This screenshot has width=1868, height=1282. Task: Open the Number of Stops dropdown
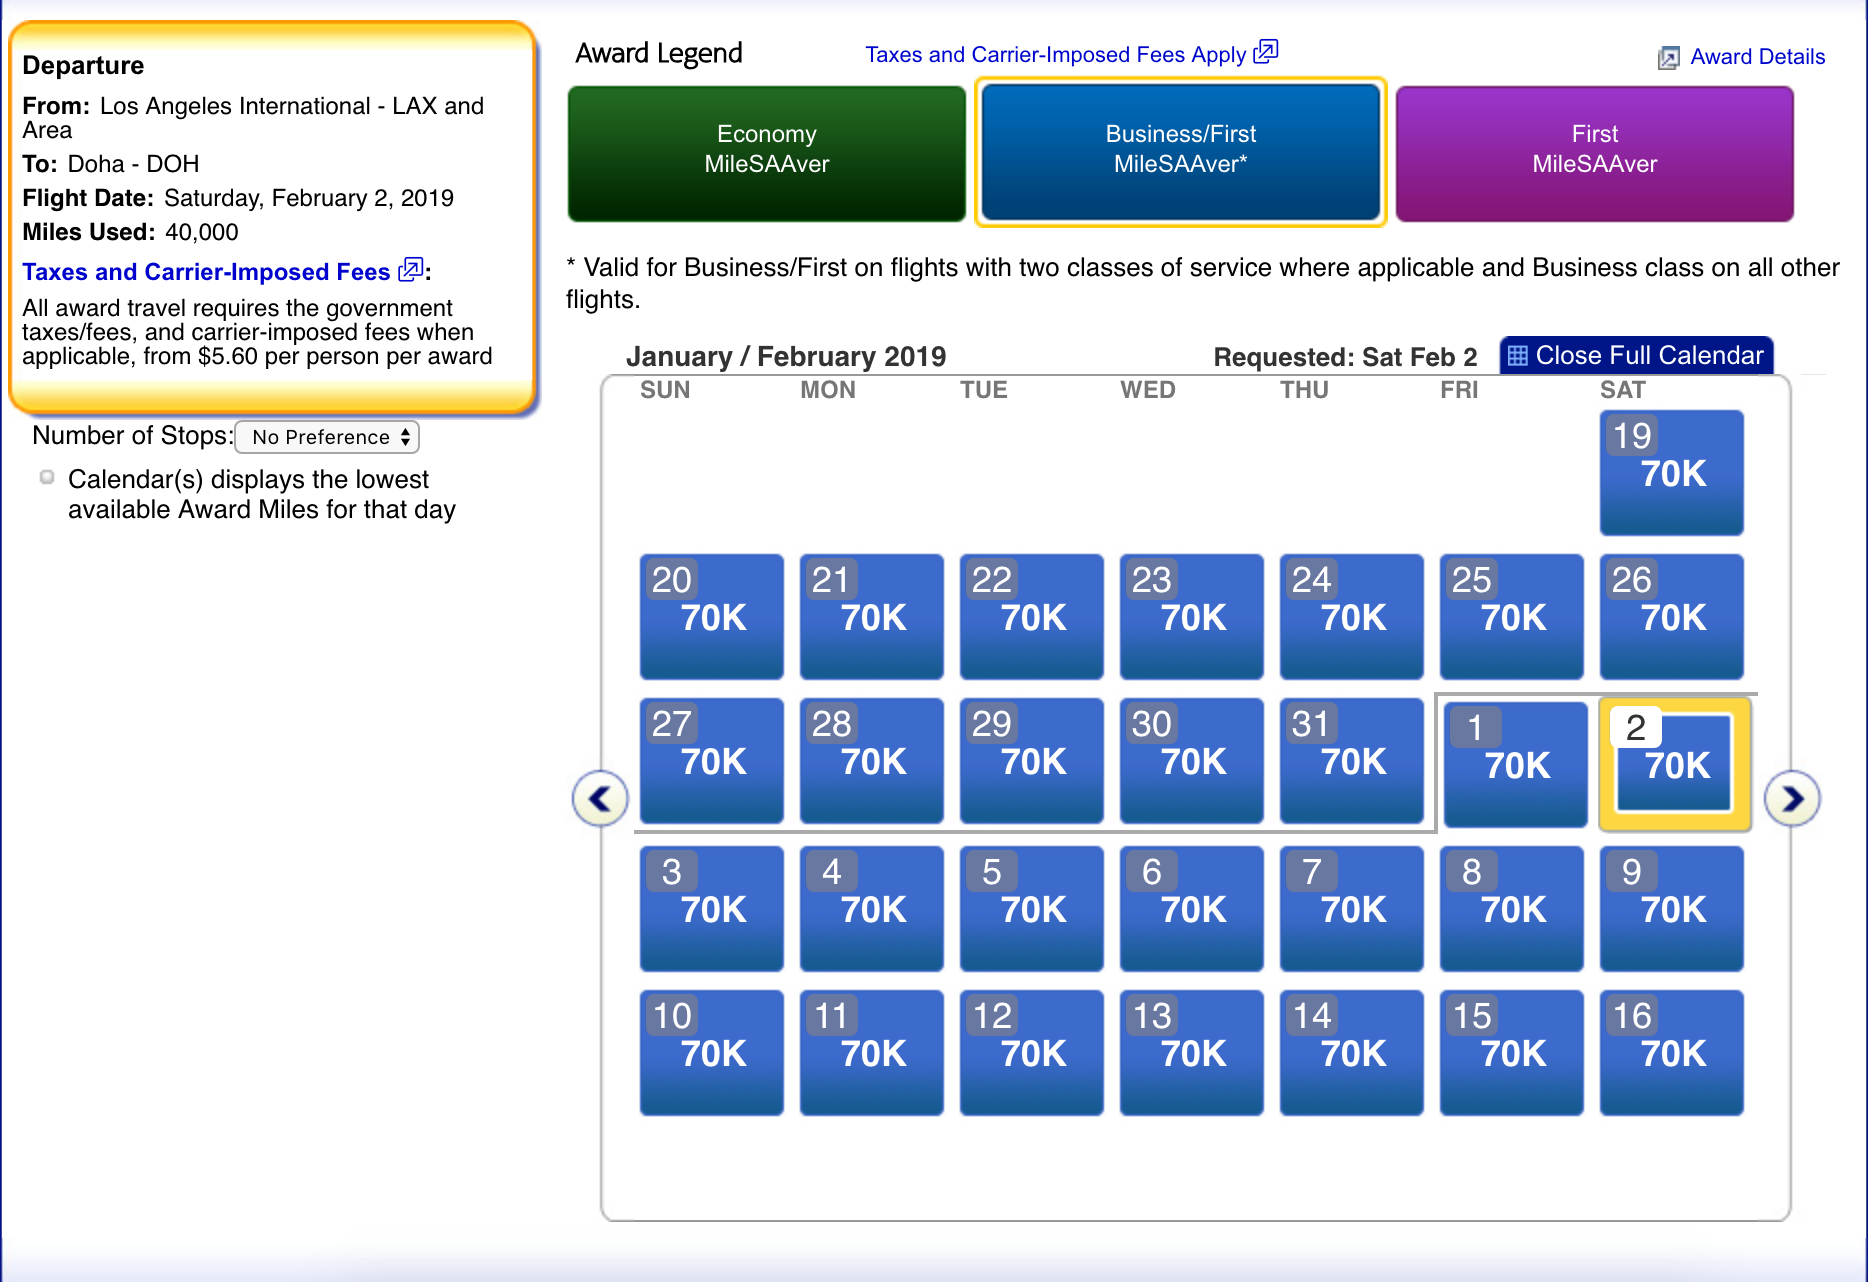[x=327, y=437]
